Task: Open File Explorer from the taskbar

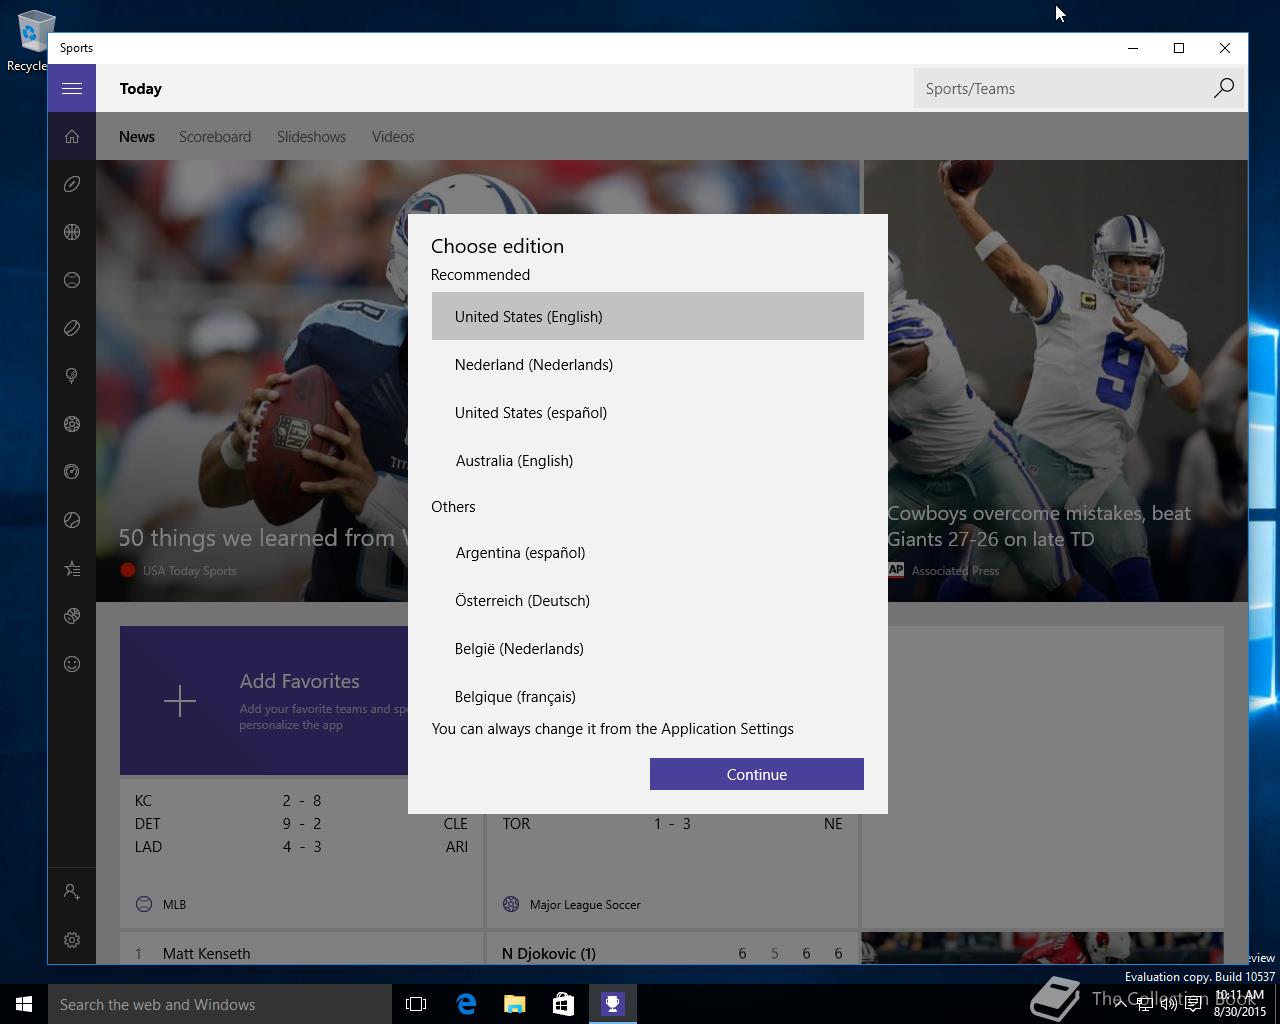Action: coord(514,1004)
